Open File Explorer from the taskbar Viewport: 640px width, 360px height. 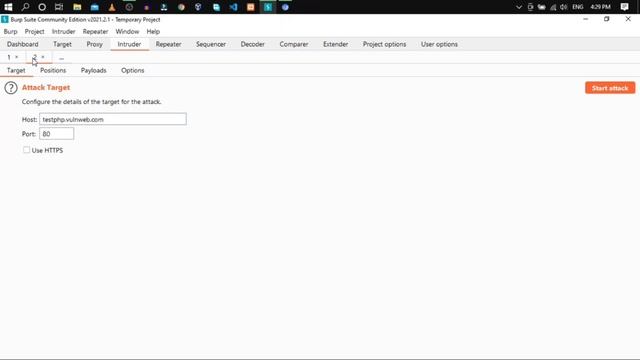tap(77, 7)
